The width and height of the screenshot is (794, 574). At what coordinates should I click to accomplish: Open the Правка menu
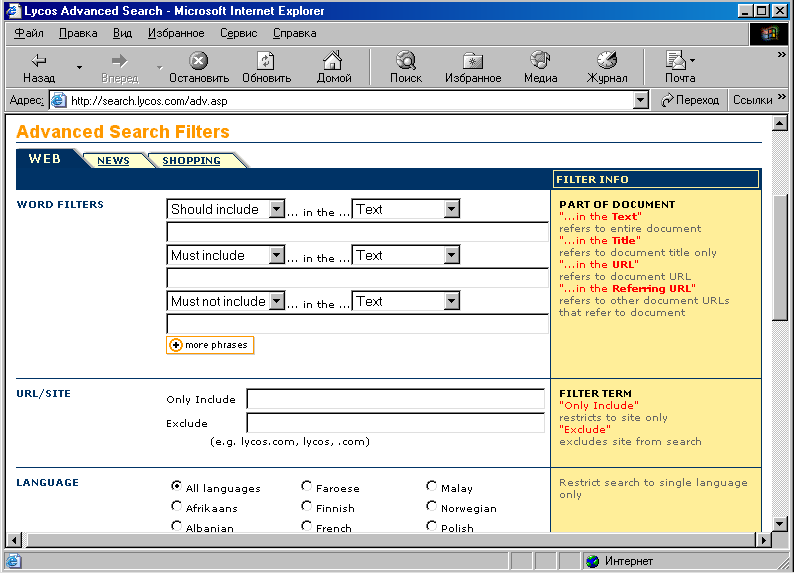click(78, 33)
